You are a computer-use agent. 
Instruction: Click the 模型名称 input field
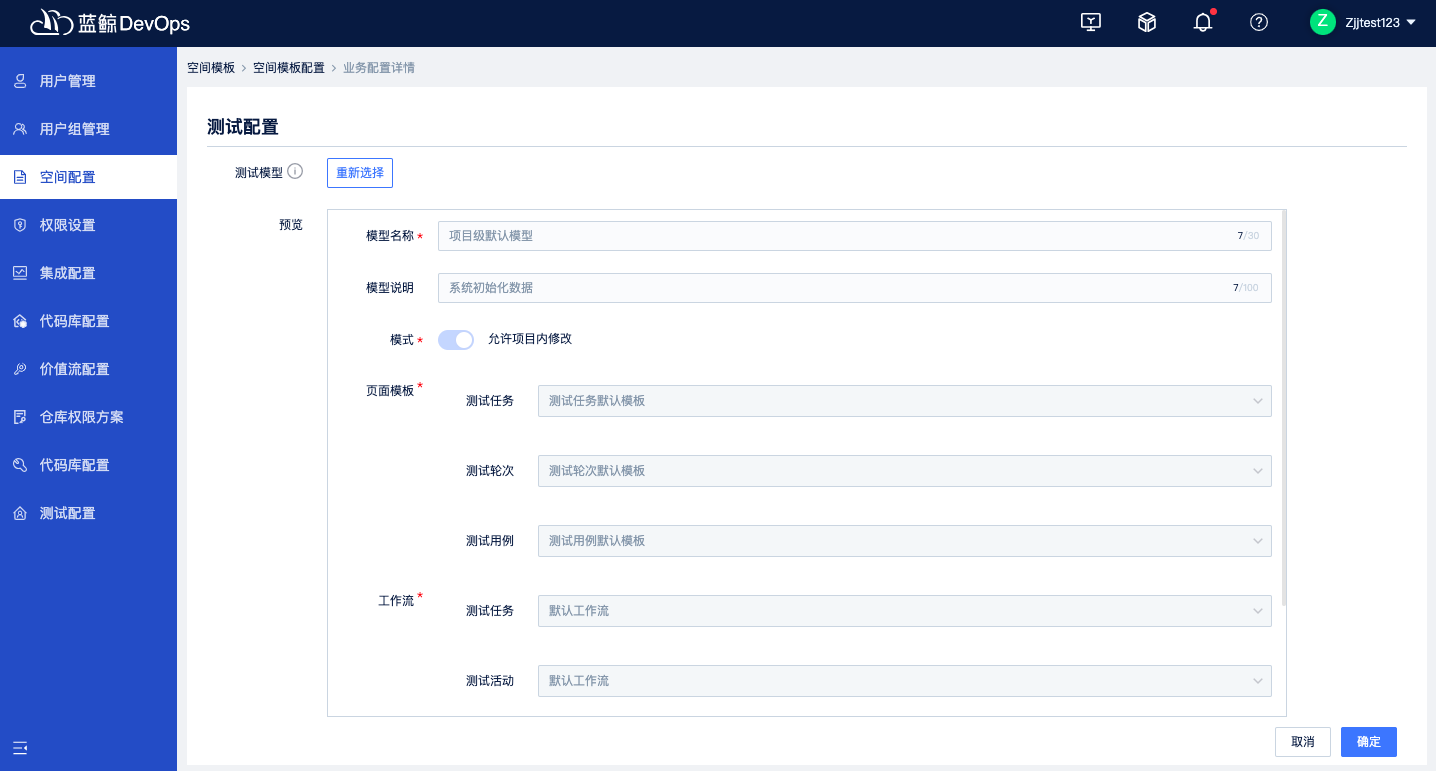click(855, 236)
